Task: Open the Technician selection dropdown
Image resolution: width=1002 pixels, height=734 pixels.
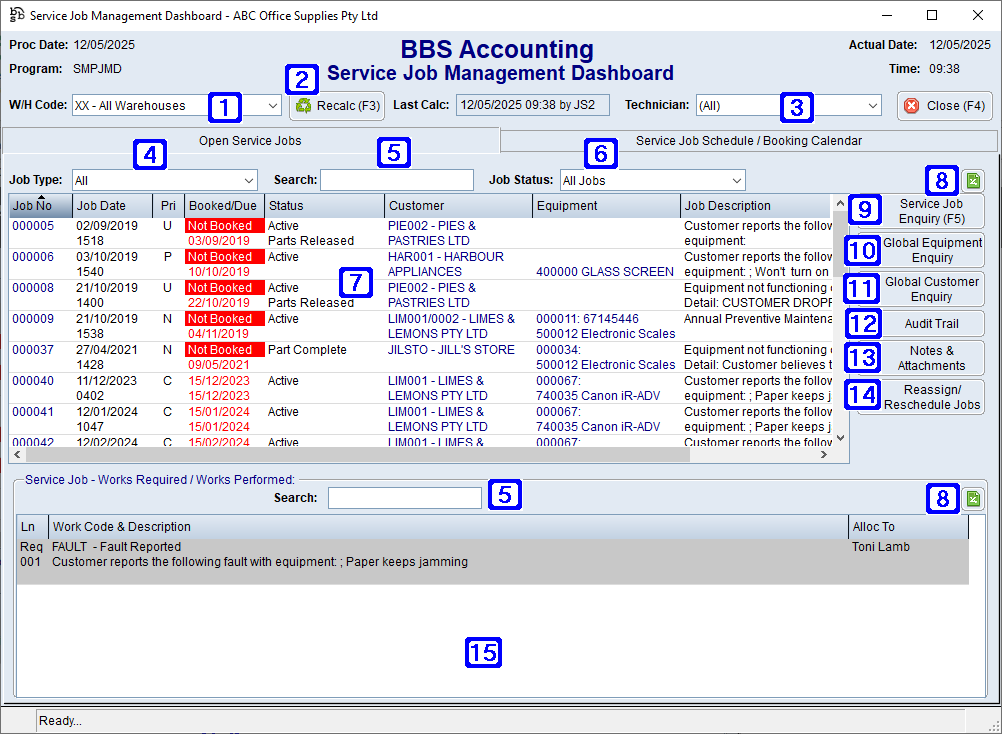Action: pos(873,107)
